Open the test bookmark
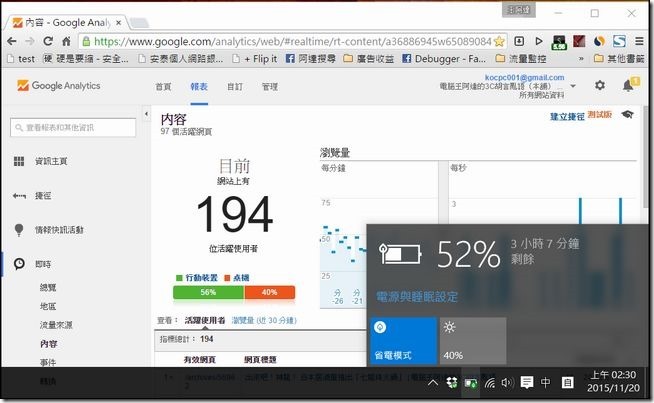Viewport: 654px width, 403px height. point(21,59)
